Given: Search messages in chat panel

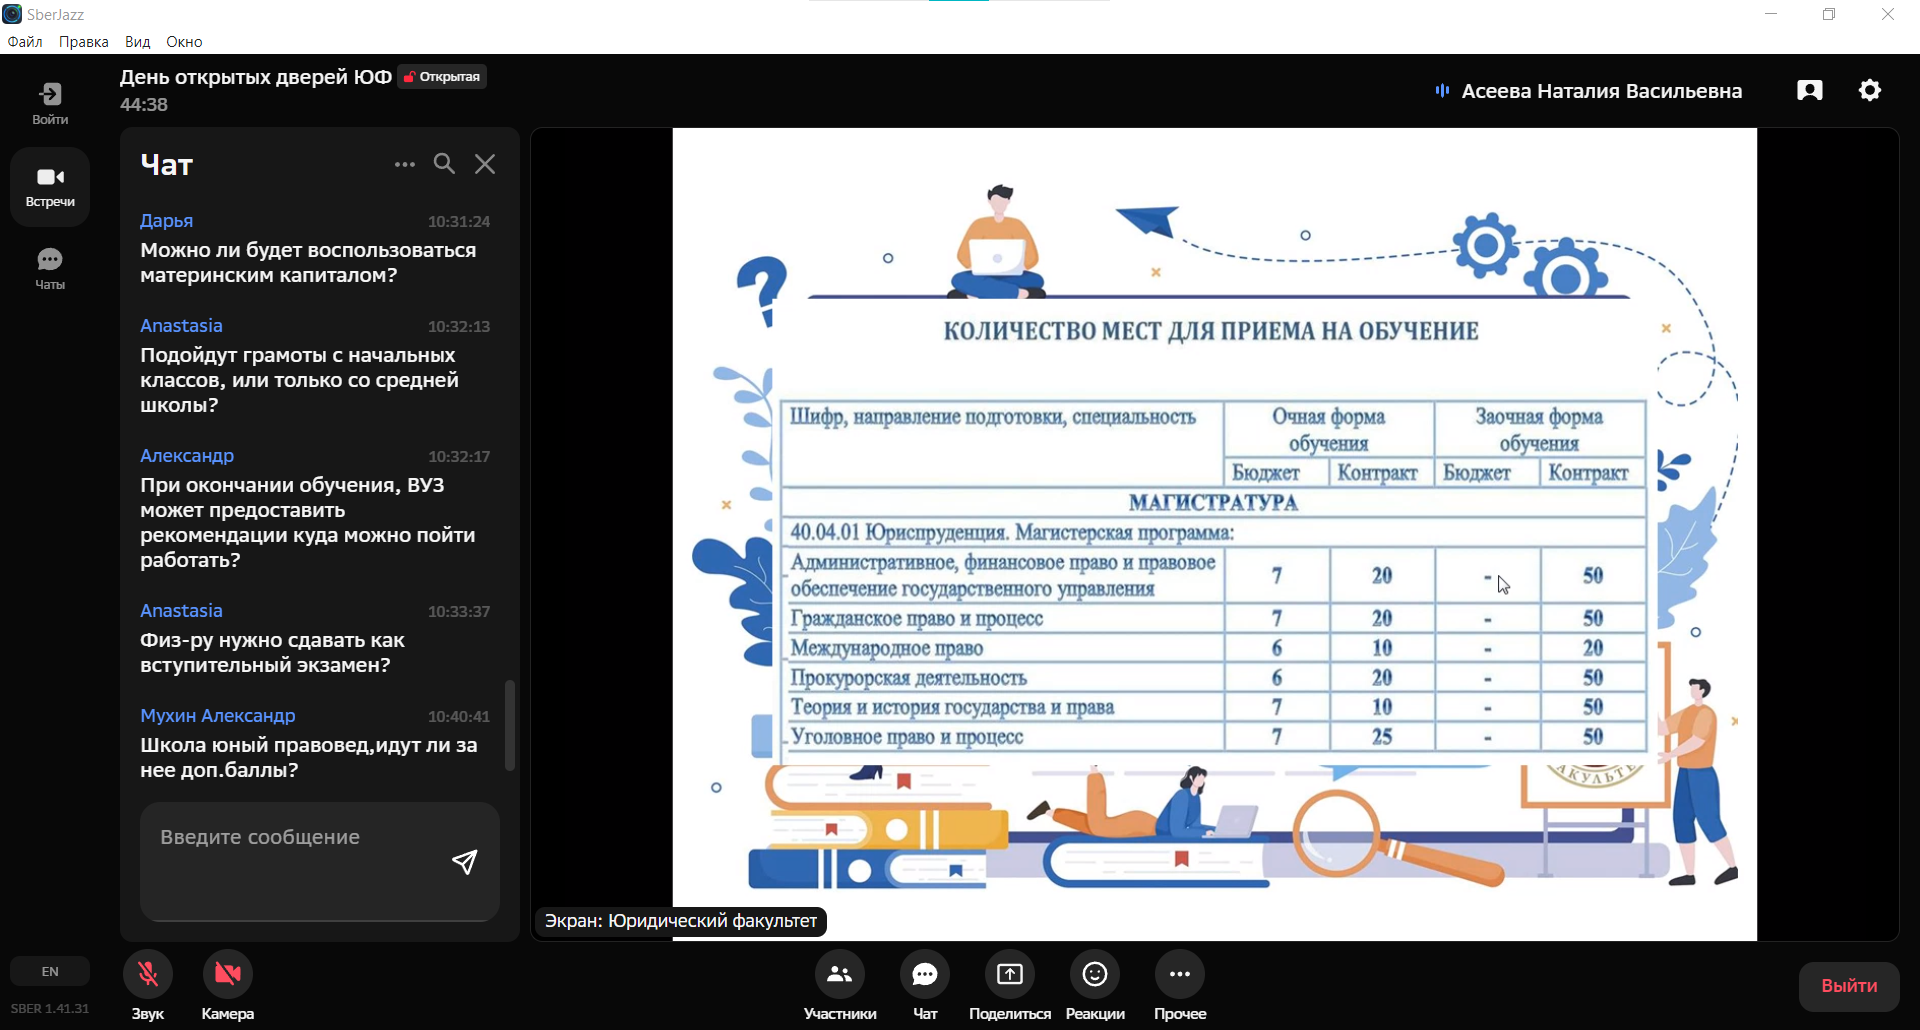Looking at the screenshot, I should click(444, 164).
